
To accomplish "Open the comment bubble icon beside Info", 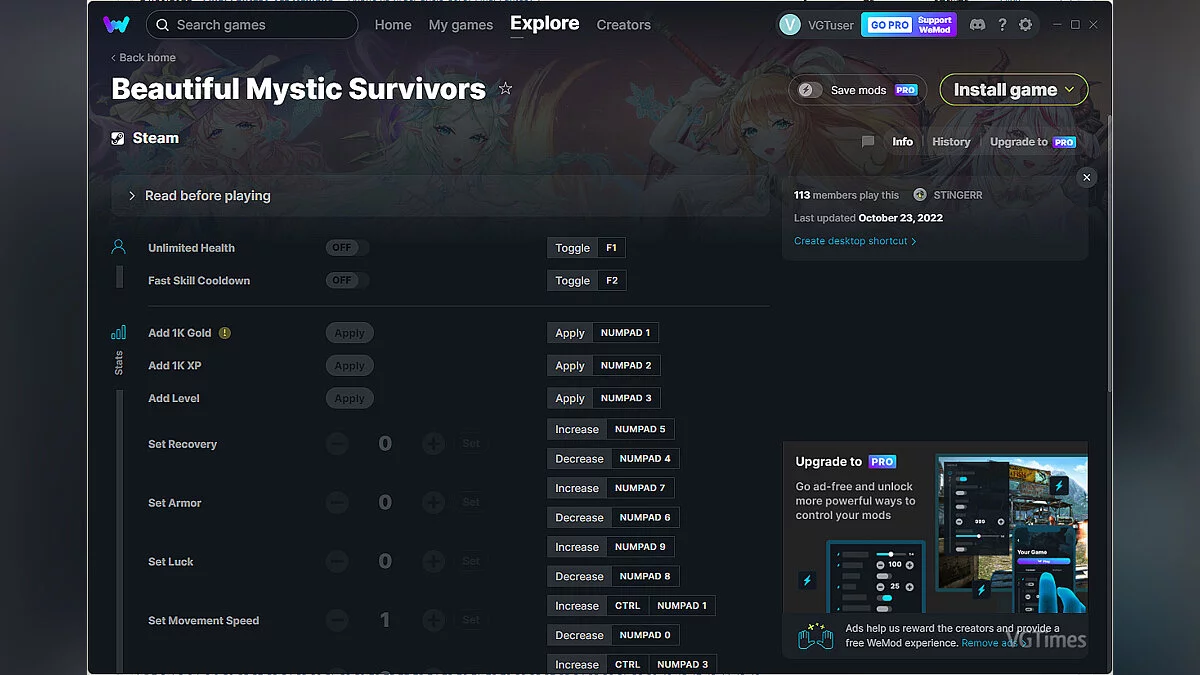I will click(867, 142).
